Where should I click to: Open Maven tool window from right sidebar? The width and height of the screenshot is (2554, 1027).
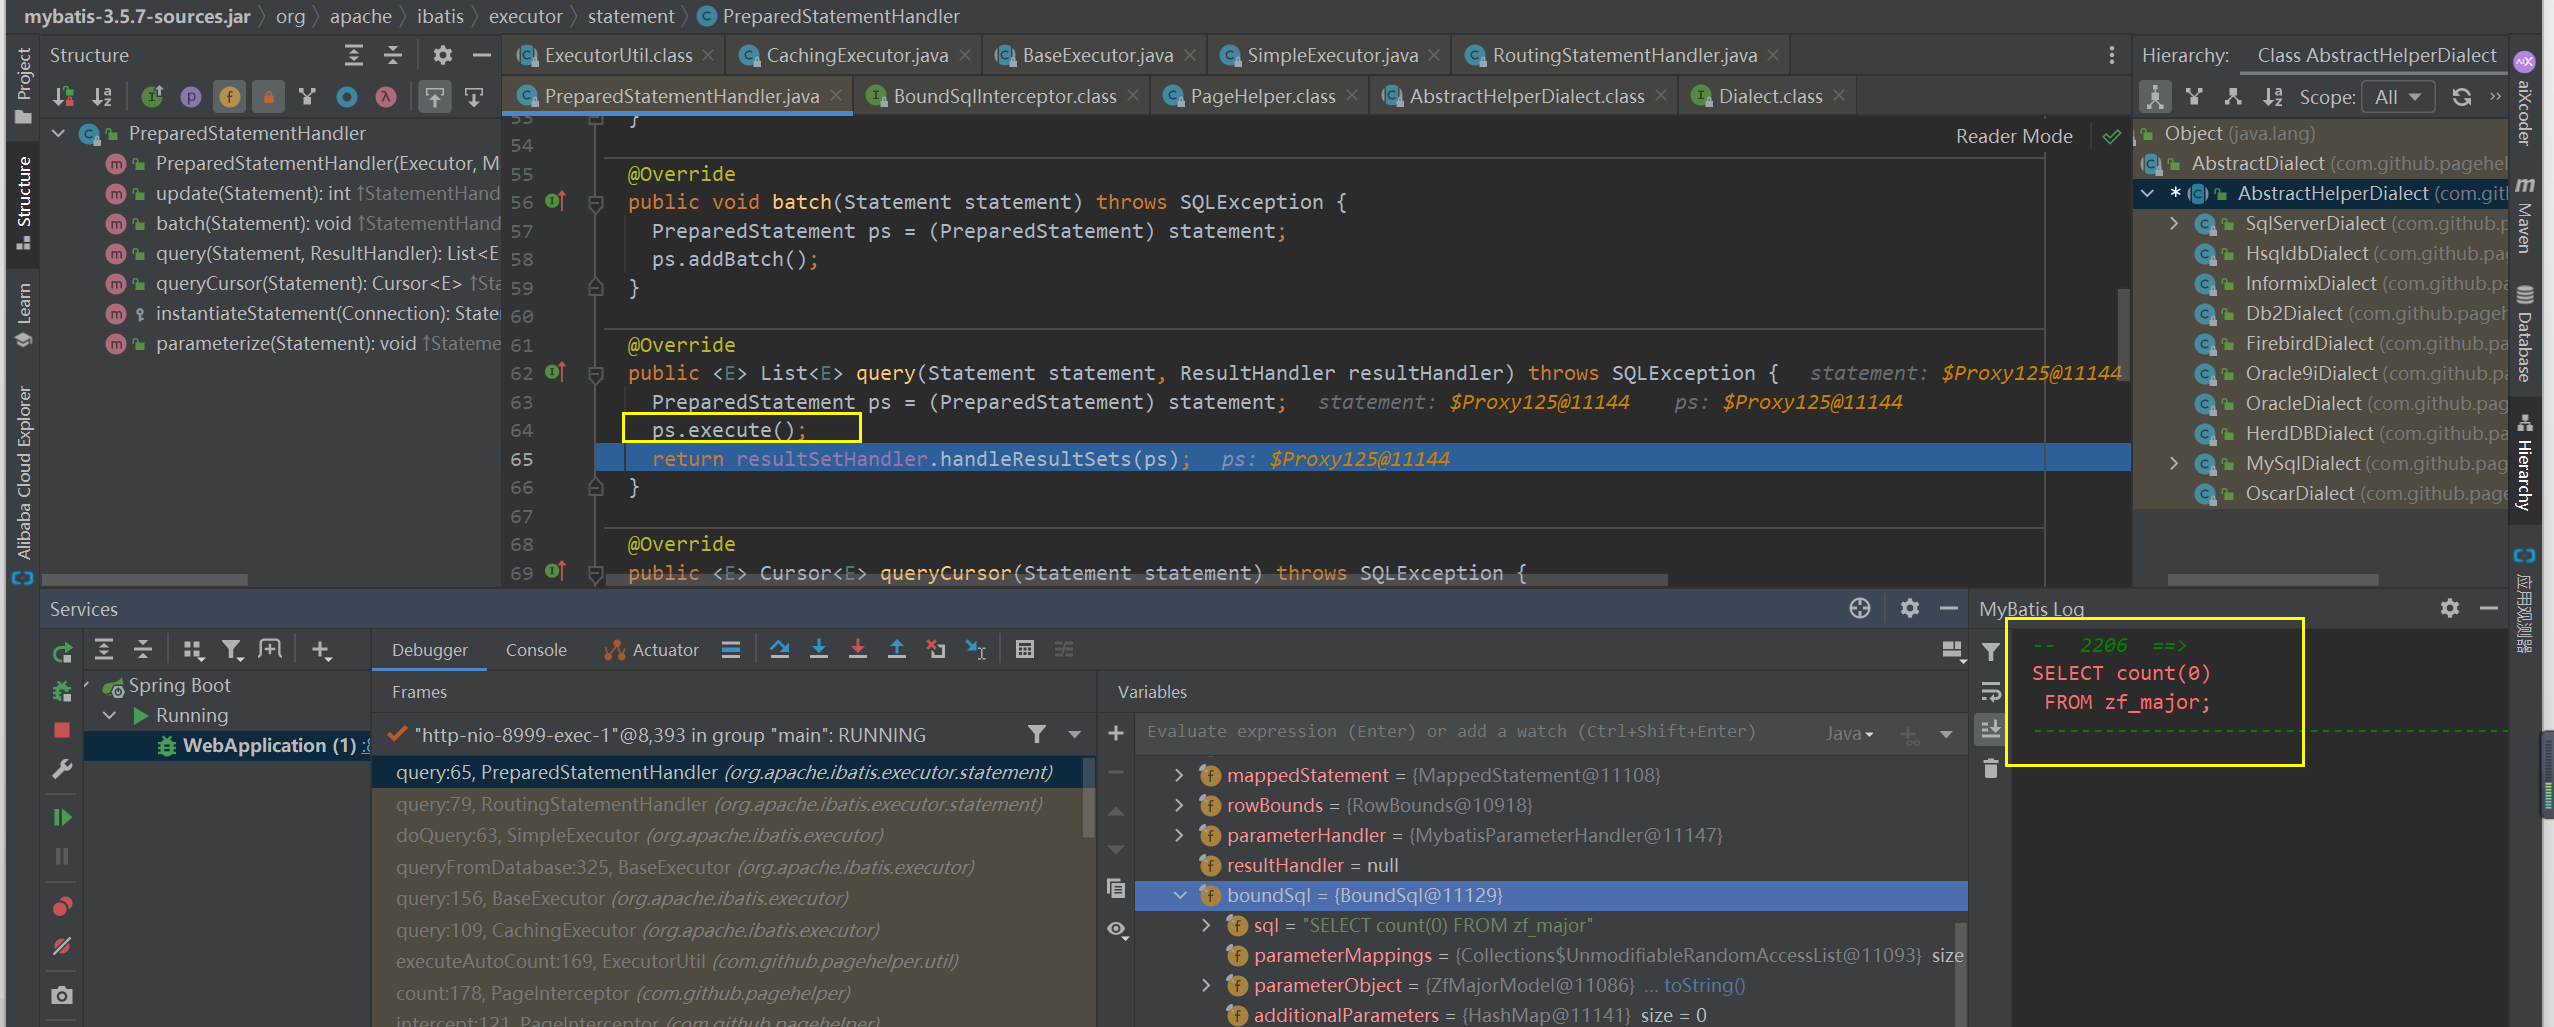pos(2524,215)
